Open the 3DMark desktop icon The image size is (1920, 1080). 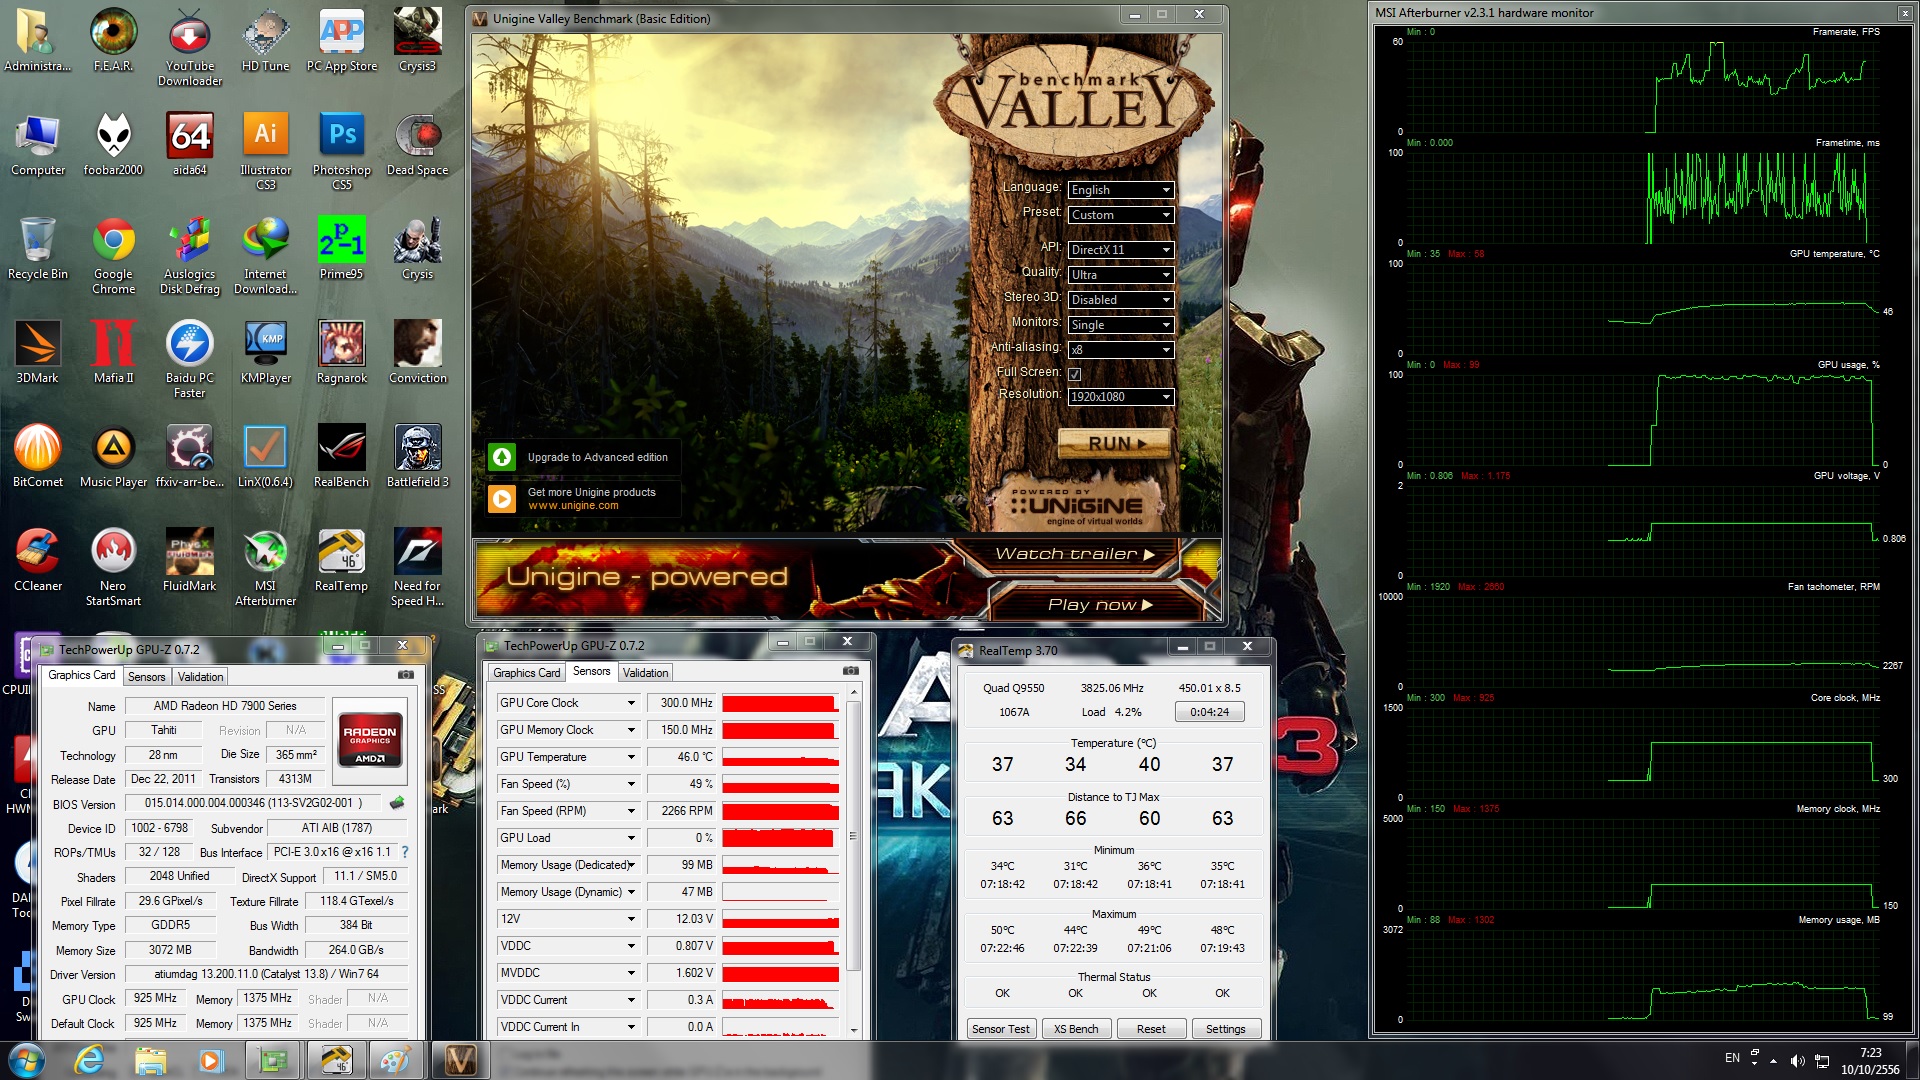point(37,352)
